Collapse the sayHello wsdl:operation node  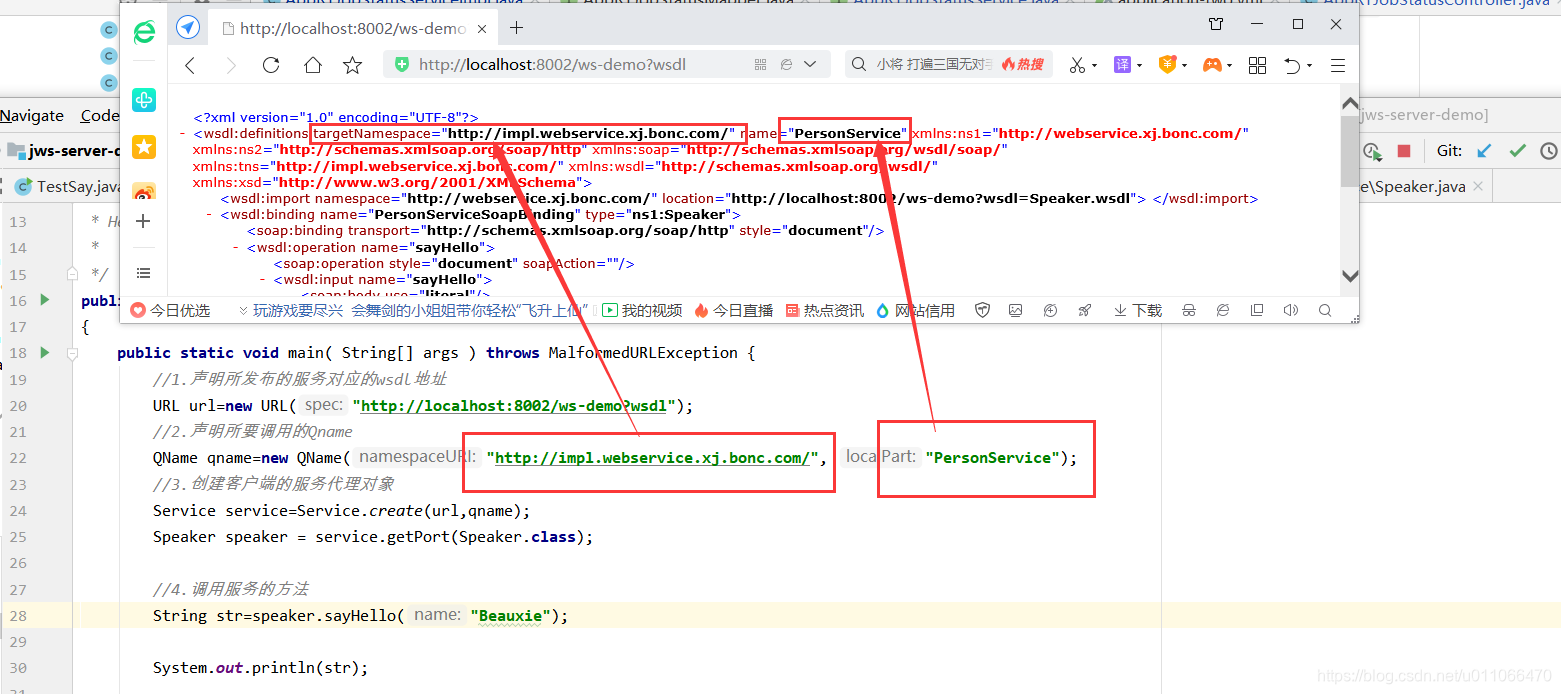[x=233, y=247]
